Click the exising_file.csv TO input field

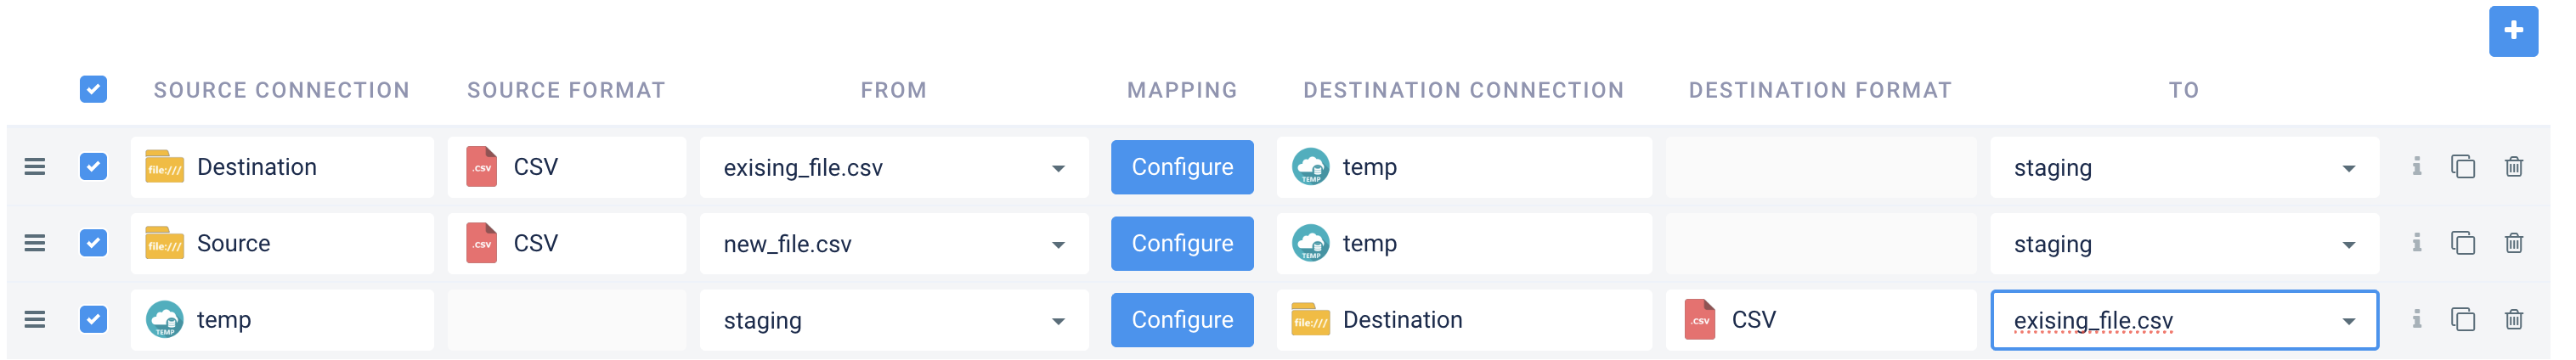pyautogui.click(x=2160, y=320)
